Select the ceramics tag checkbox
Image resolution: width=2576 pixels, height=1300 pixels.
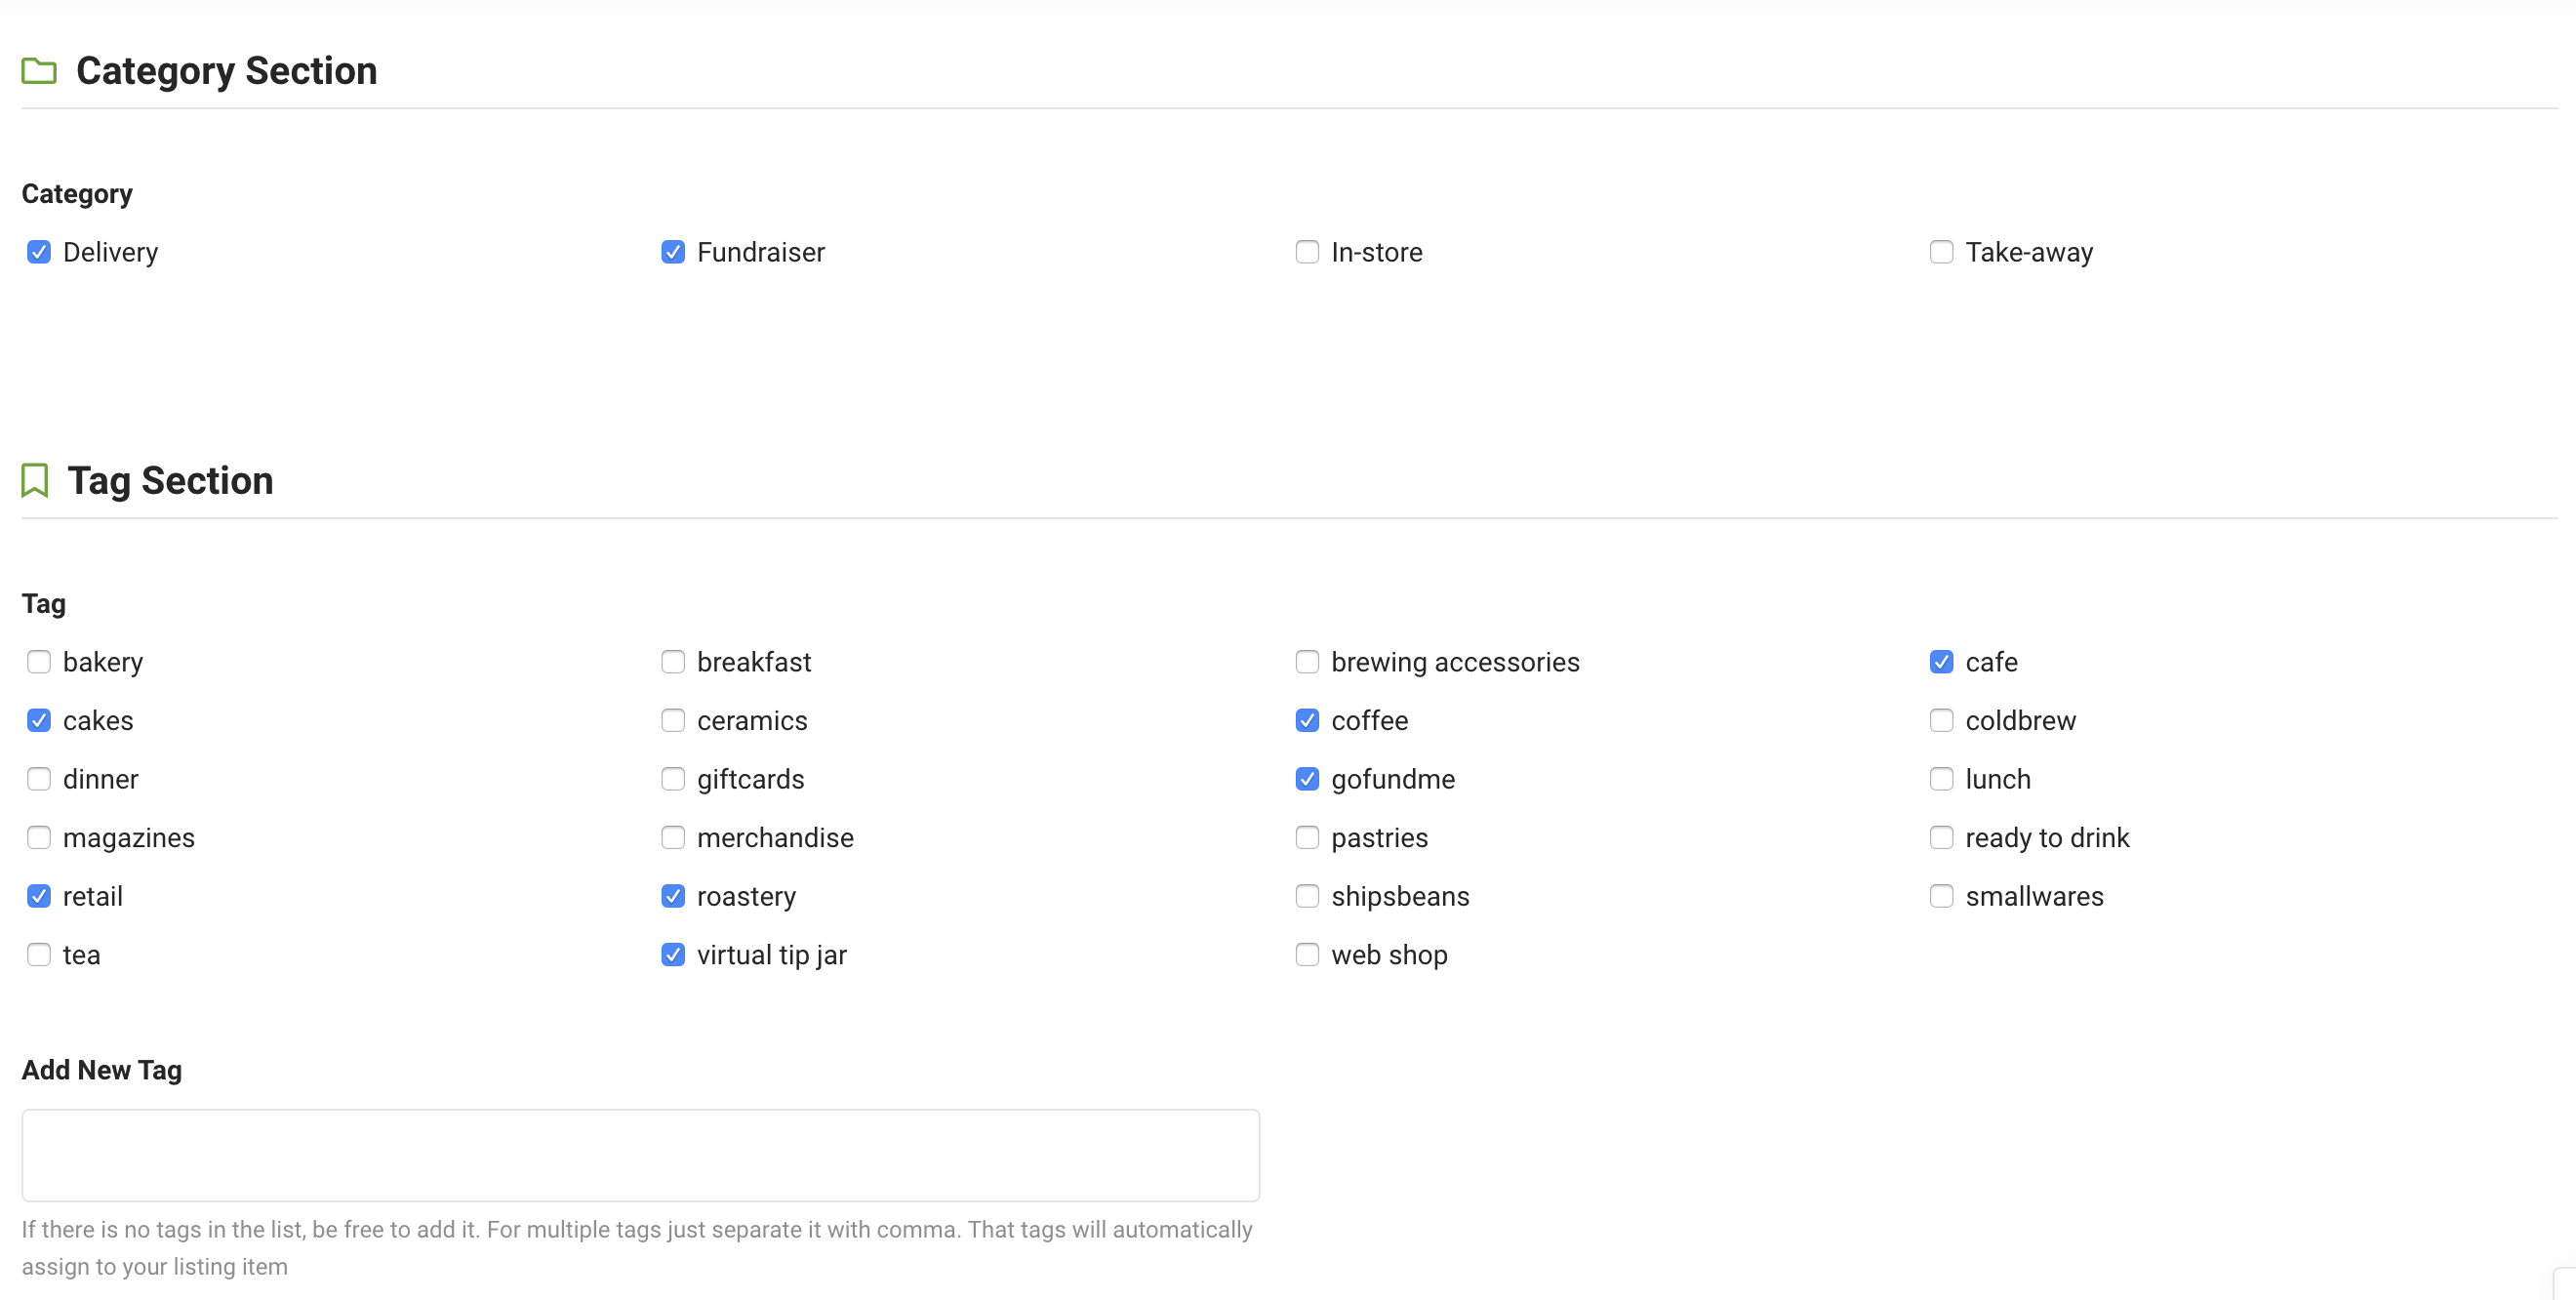click(673, 721)
